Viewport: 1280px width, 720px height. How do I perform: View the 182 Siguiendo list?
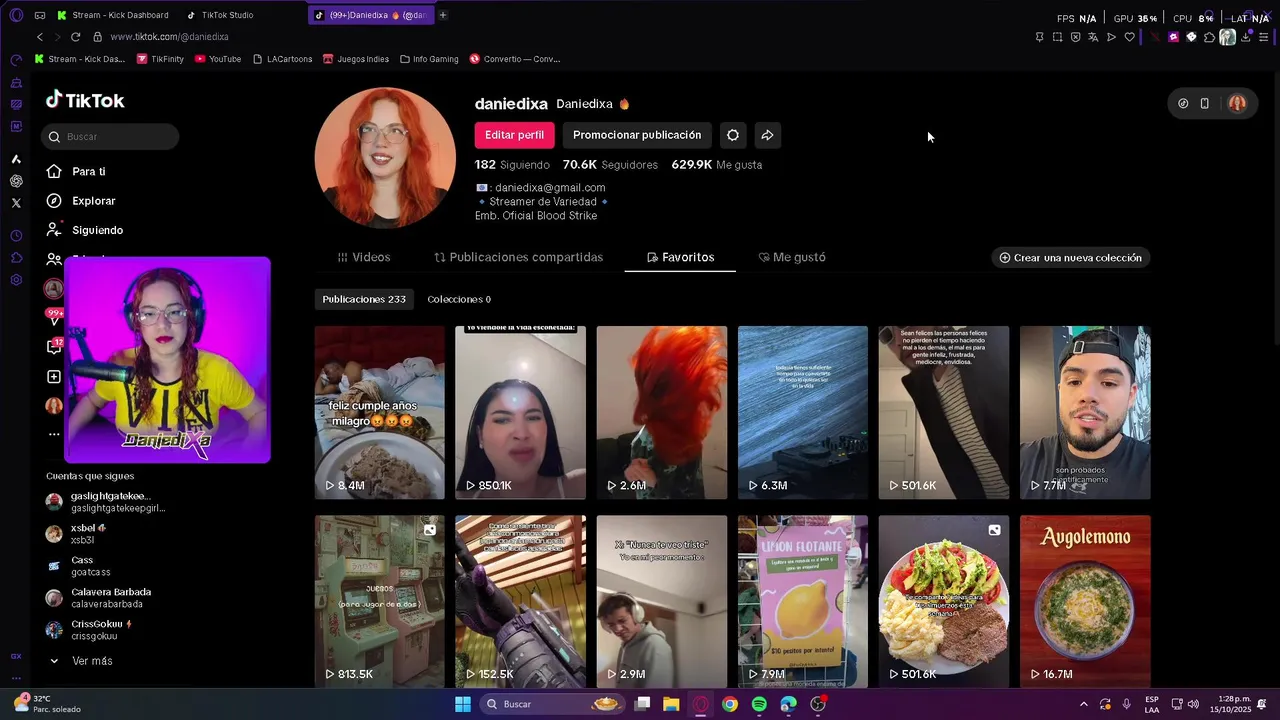click(512, 165)
